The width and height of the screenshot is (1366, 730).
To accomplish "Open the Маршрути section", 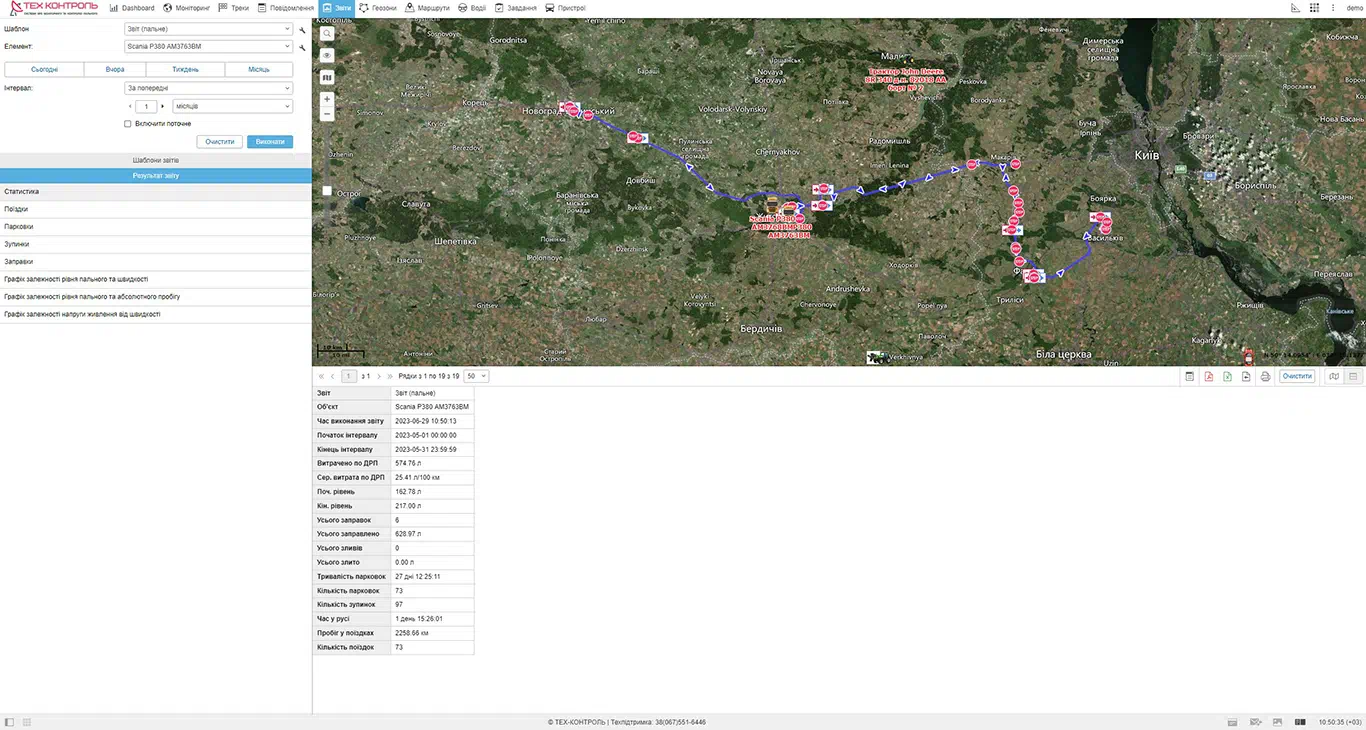I will 427,8.
